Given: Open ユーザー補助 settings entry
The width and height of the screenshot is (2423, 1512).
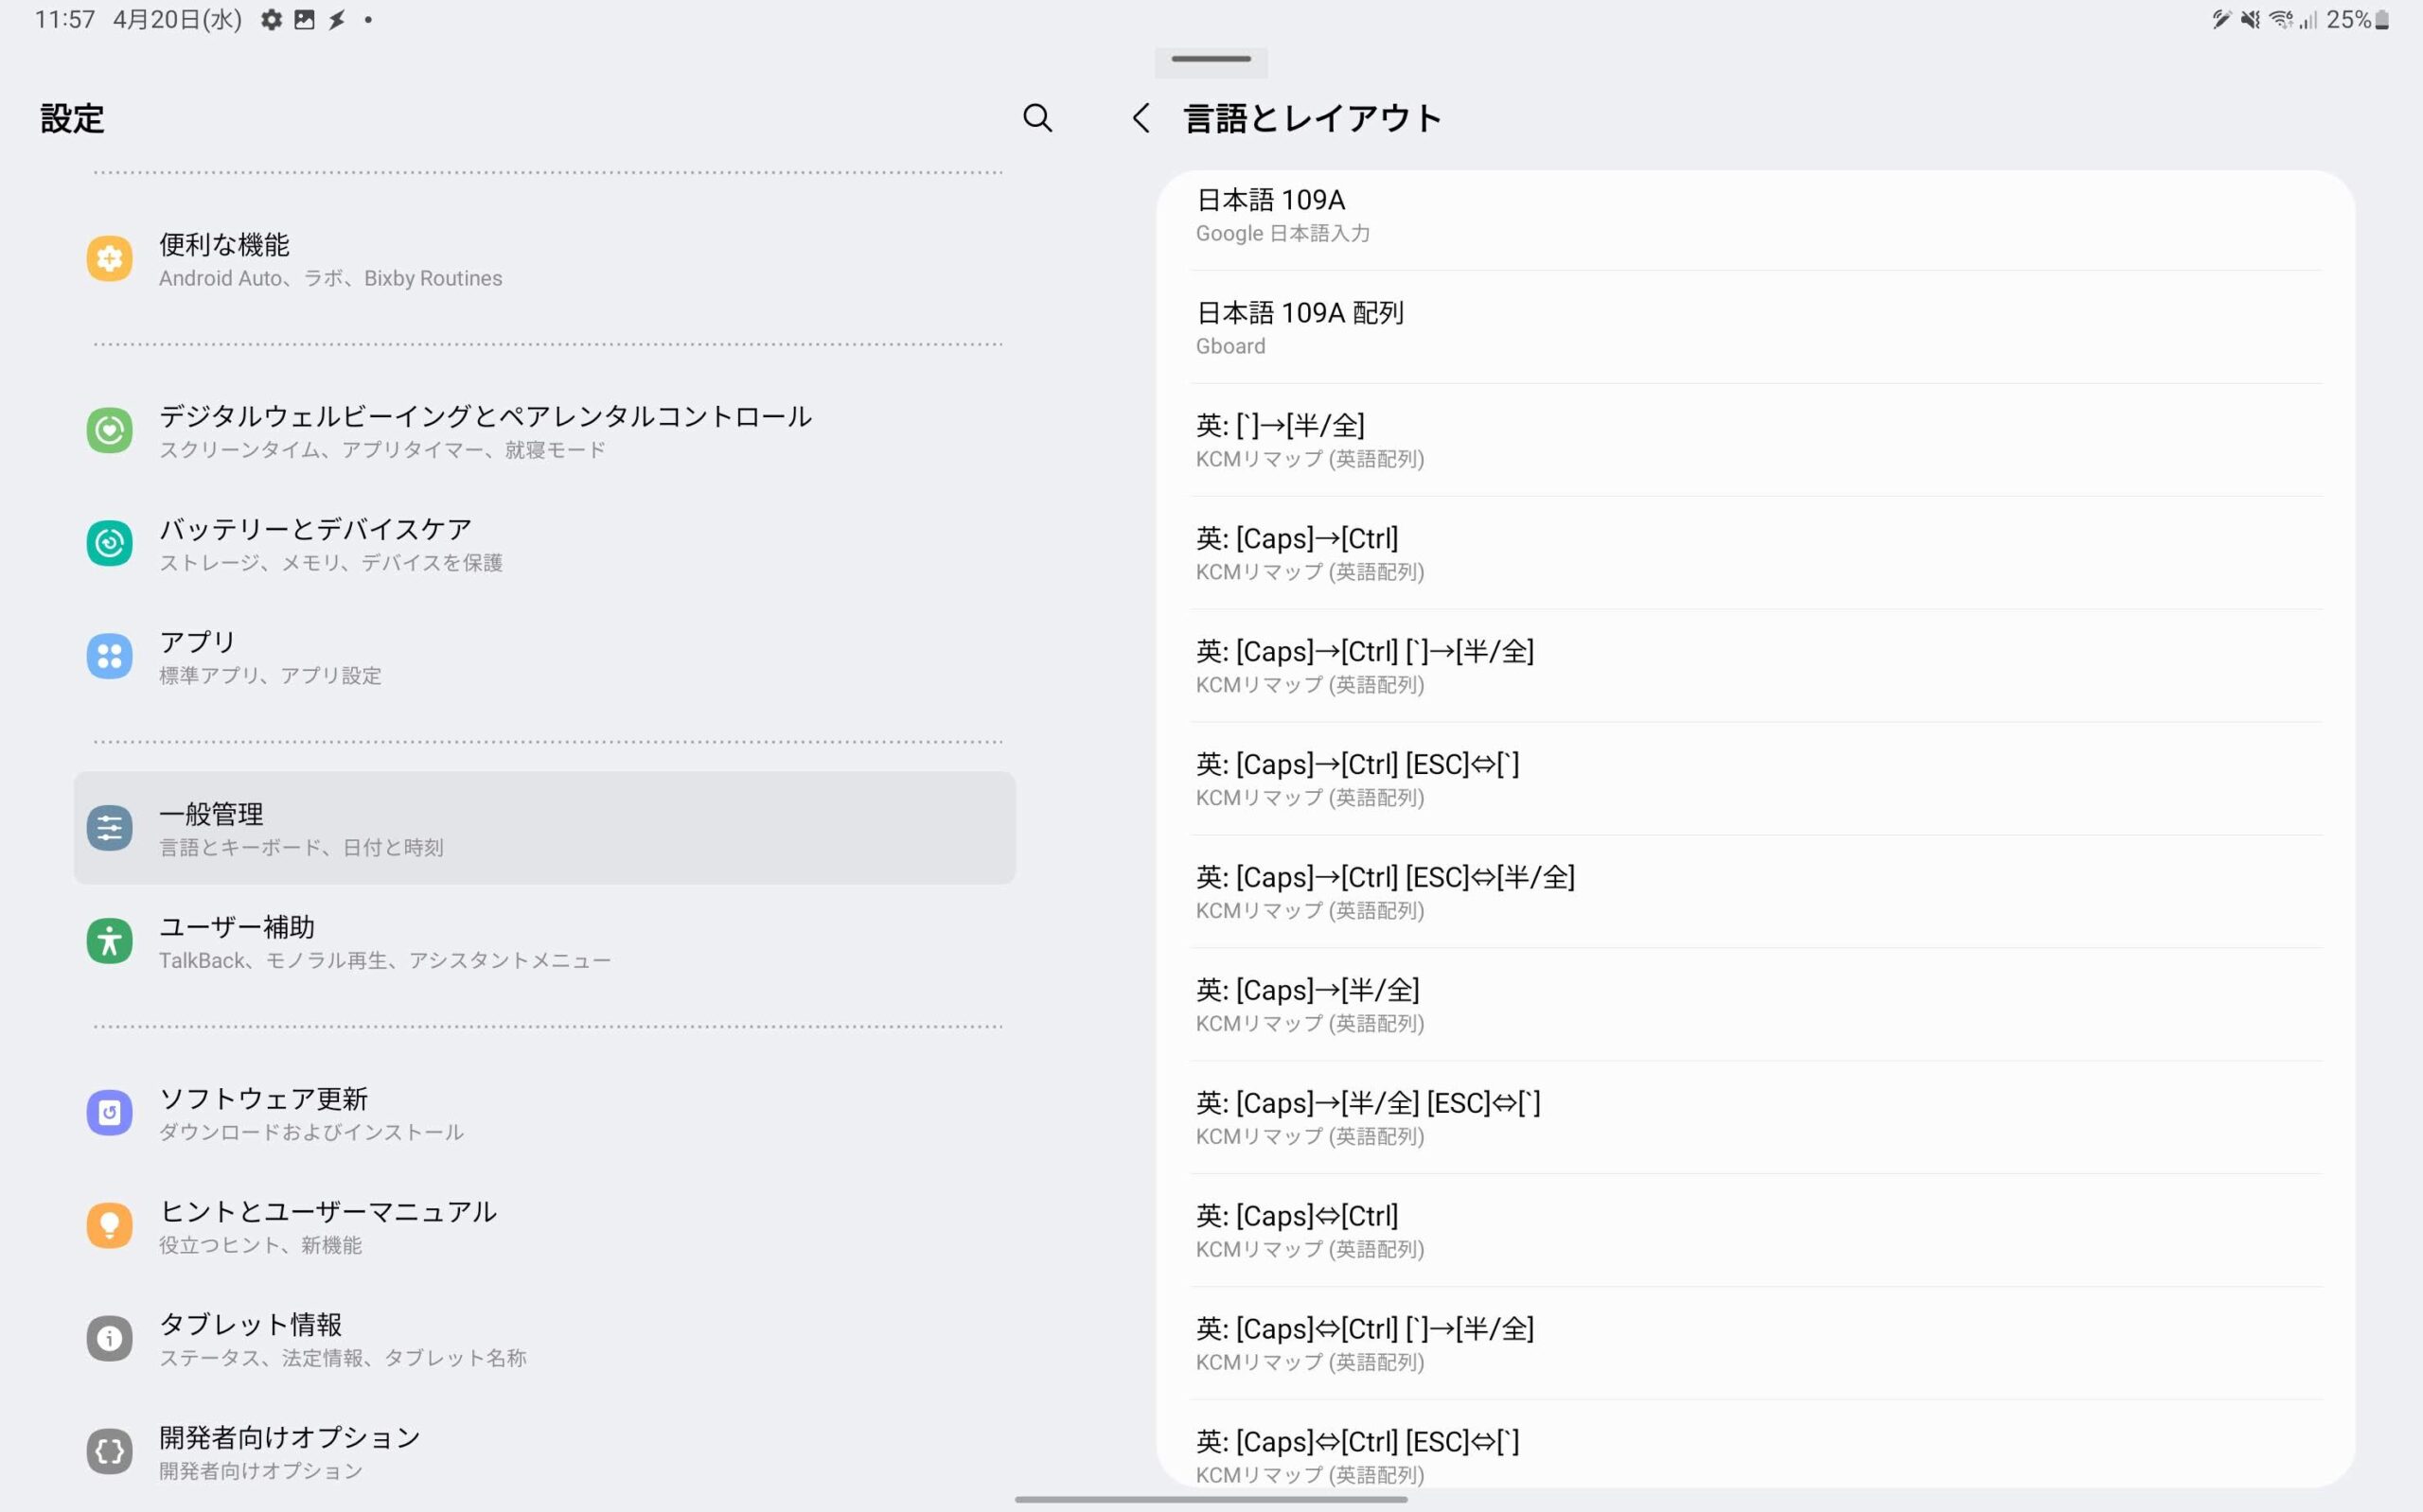Looking at the screenshot, I should tap(545, 941).
